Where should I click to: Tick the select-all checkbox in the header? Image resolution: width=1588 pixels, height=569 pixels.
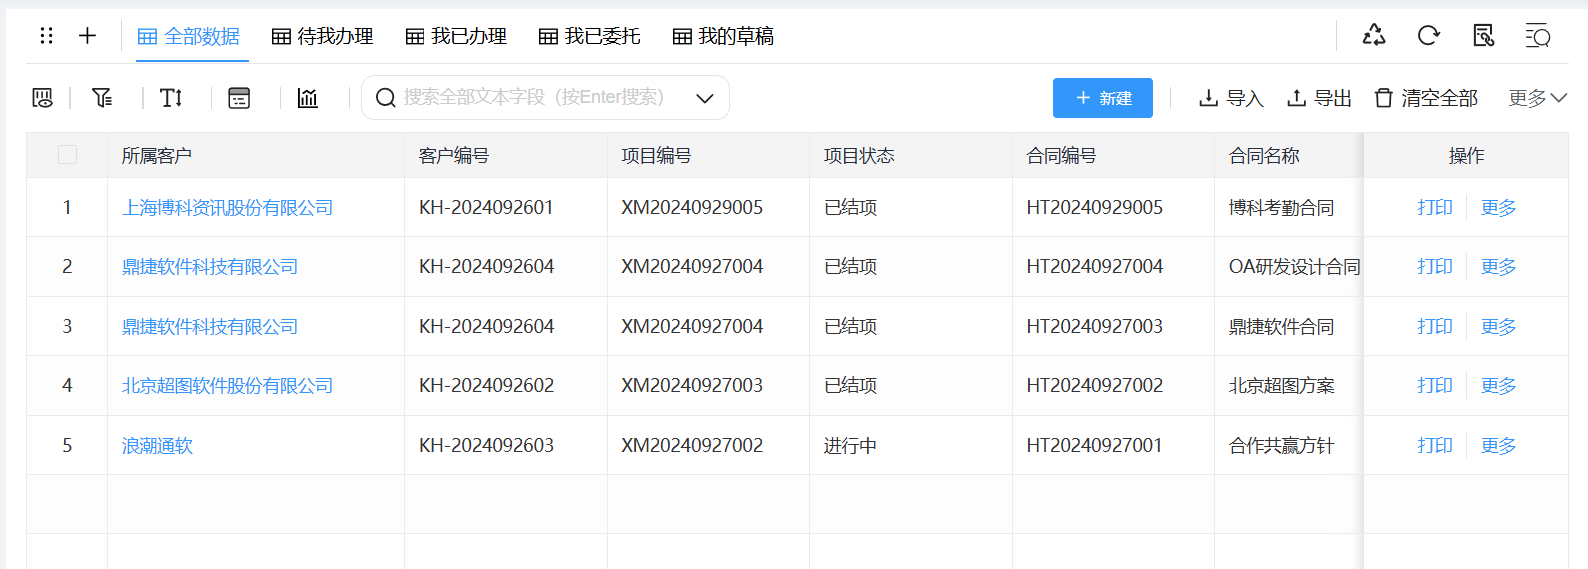(x=67, y=155)
